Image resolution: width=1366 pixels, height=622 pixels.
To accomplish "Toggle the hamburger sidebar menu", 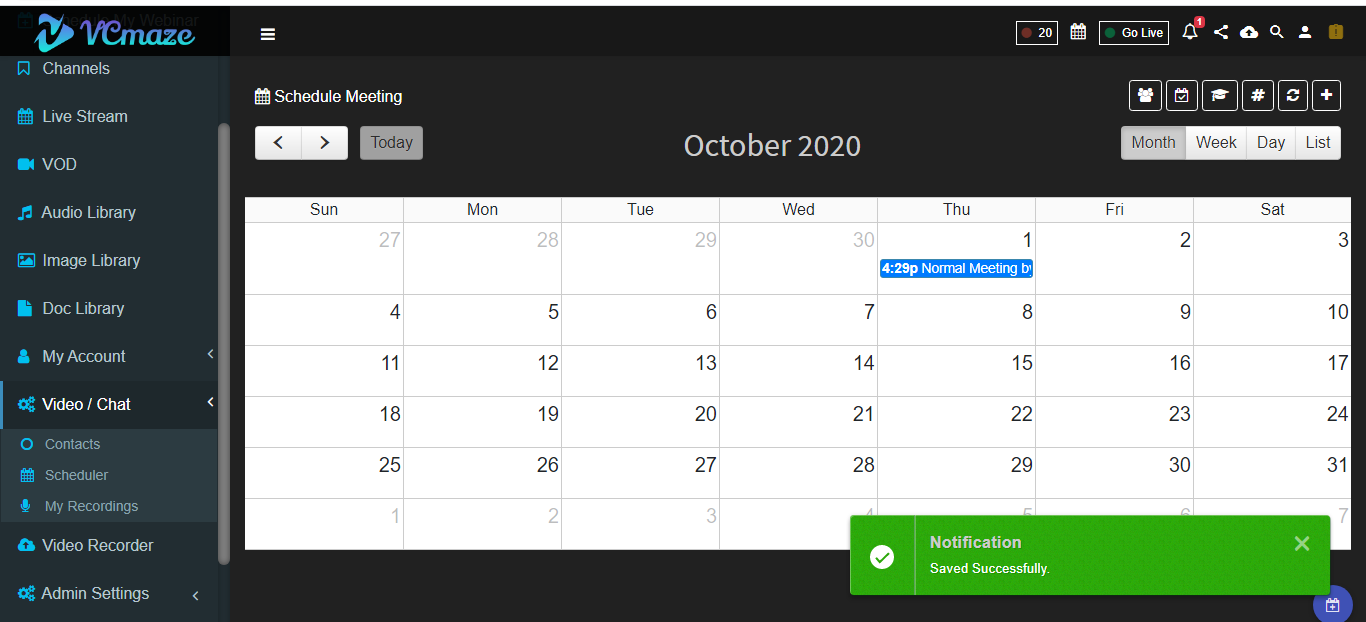I will tap(268, 34).
